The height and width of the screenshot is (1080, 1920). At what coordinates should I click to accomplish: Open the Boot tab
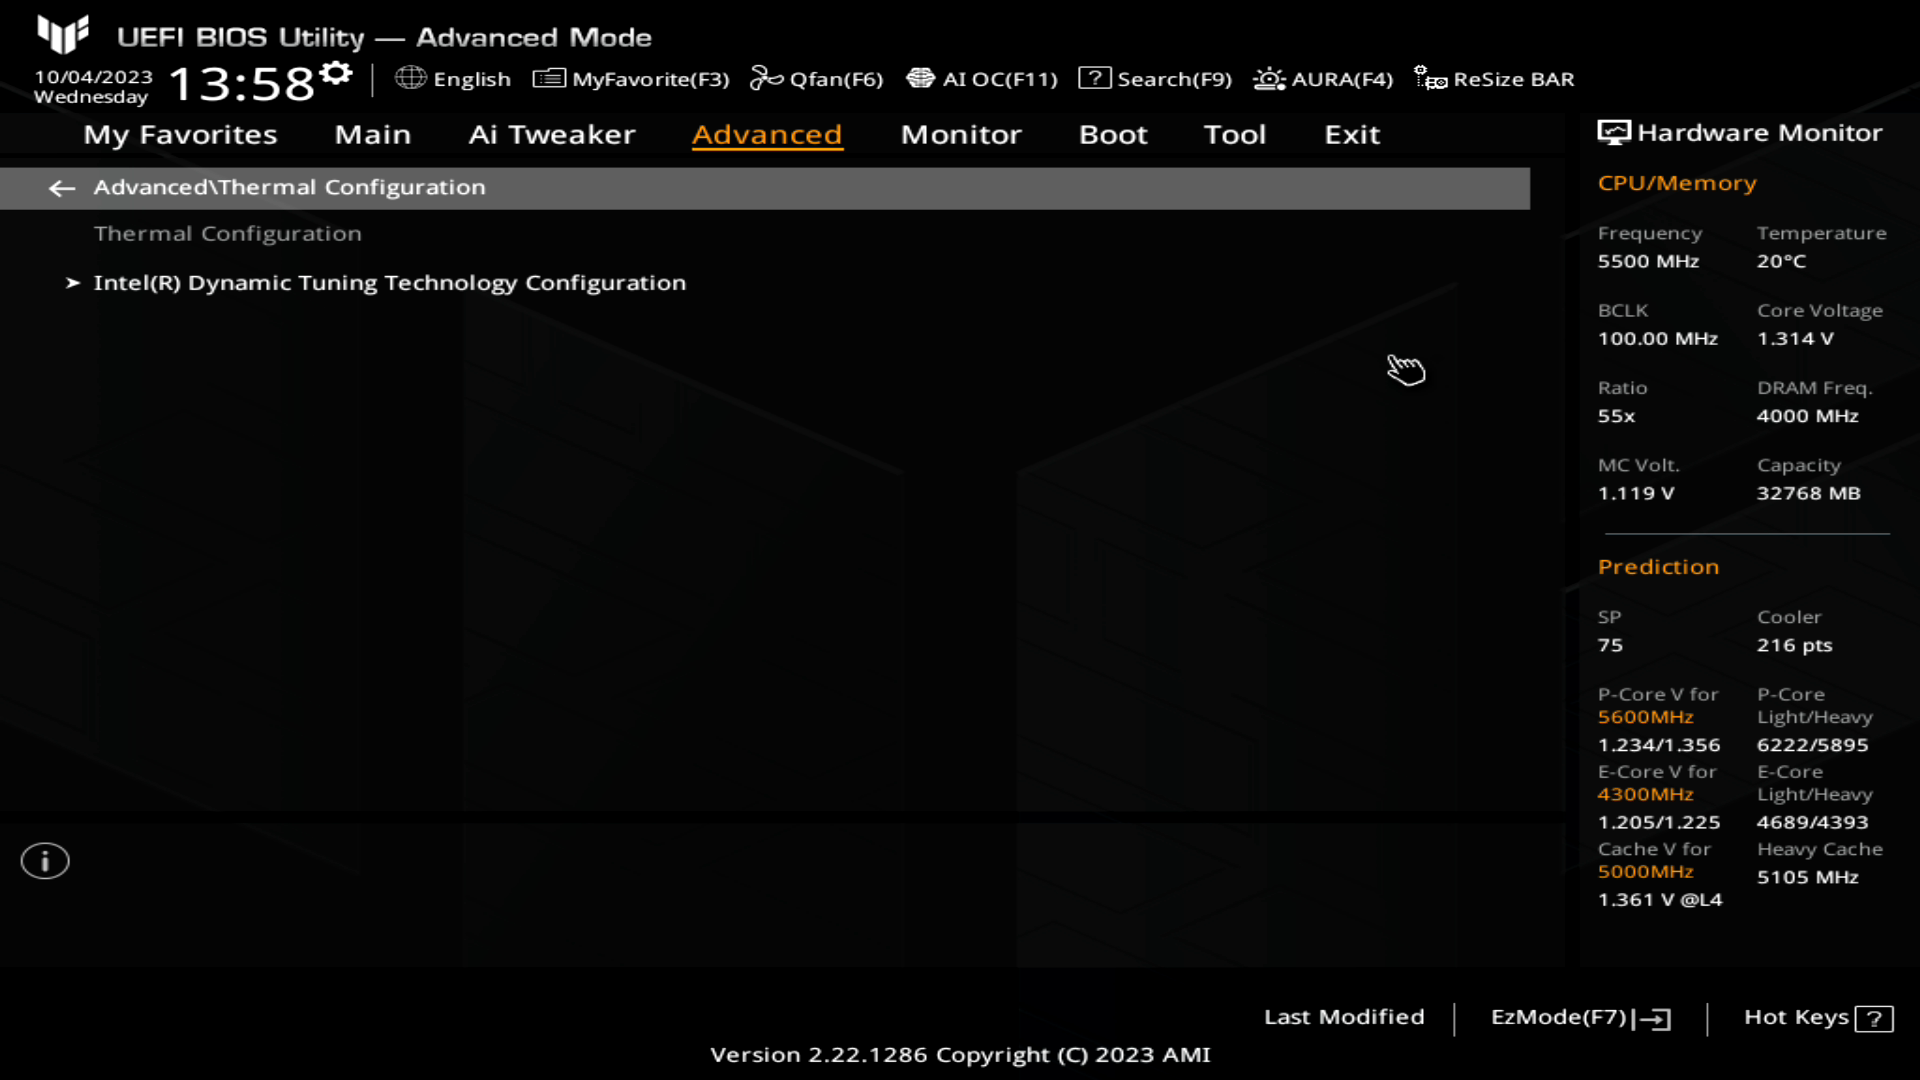click(1113, 134)
